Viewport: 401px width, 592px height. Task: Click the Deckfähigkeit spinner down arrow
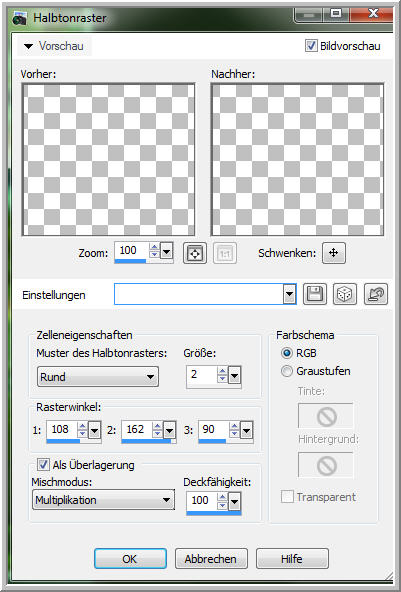(222, 506)
